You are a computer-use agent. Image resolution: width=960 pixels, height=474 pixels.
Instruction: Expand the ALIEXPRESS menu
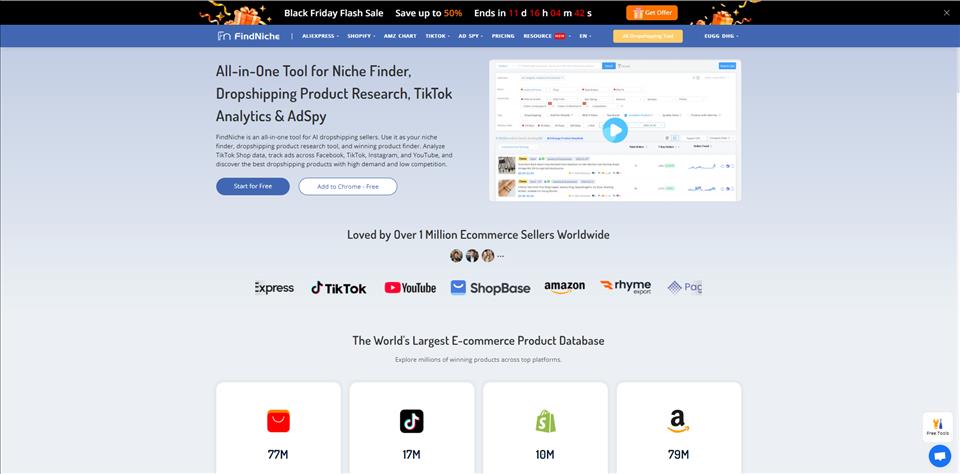pyautogui.click(x=320, y=36)
